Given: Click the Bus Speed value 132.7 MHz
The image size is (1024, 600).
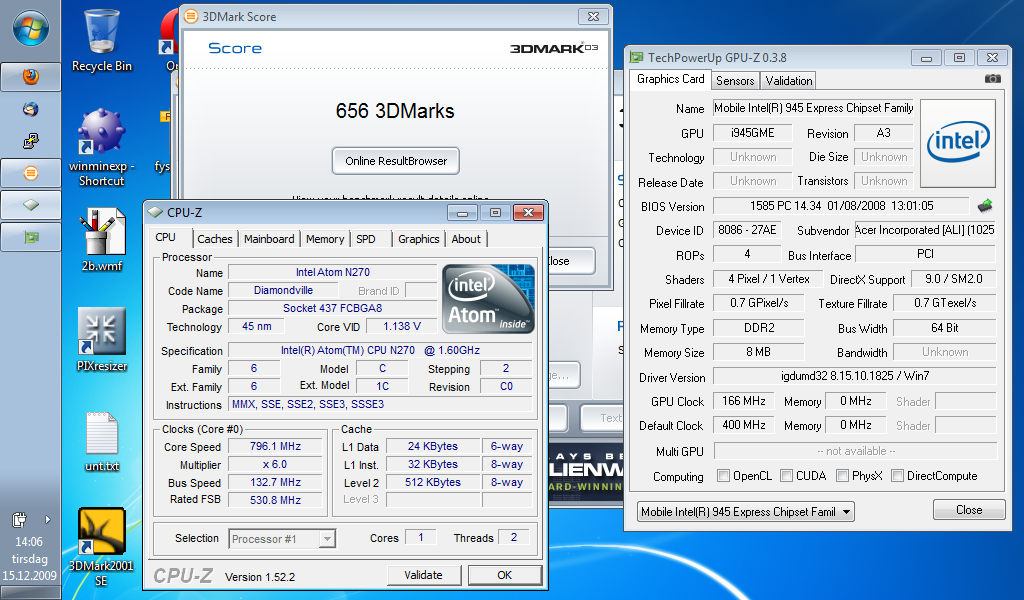Looking at the screenshot, I should pyautogui.click(x=275, y=482).
